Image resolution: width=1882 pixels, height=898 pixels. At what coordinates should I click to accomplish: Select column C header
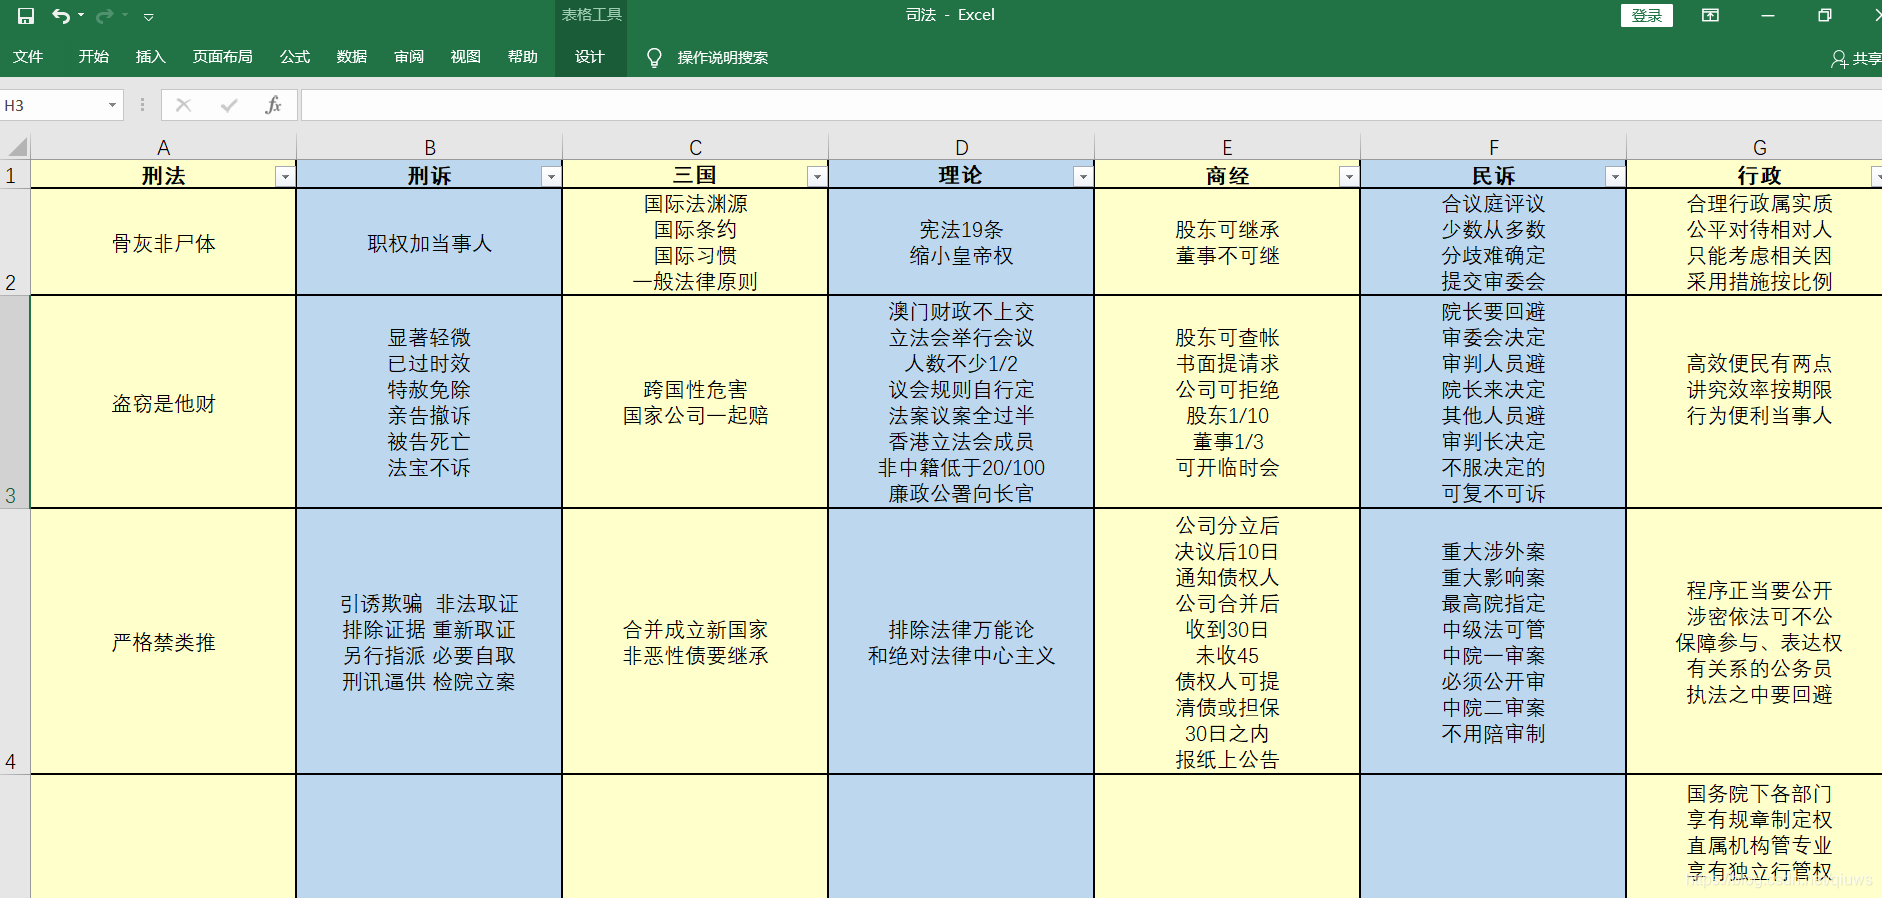[x=696, y=147]
